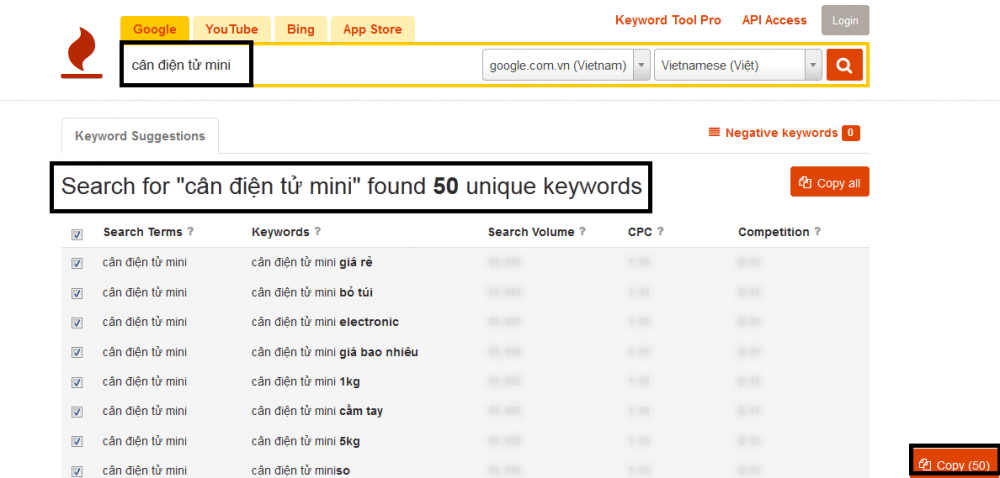Image resolution: width=1000 pixels, height=478 pixels.
Task: Click keyword 'cân điện tử mini 1kg'
Action: click(306, 381)
